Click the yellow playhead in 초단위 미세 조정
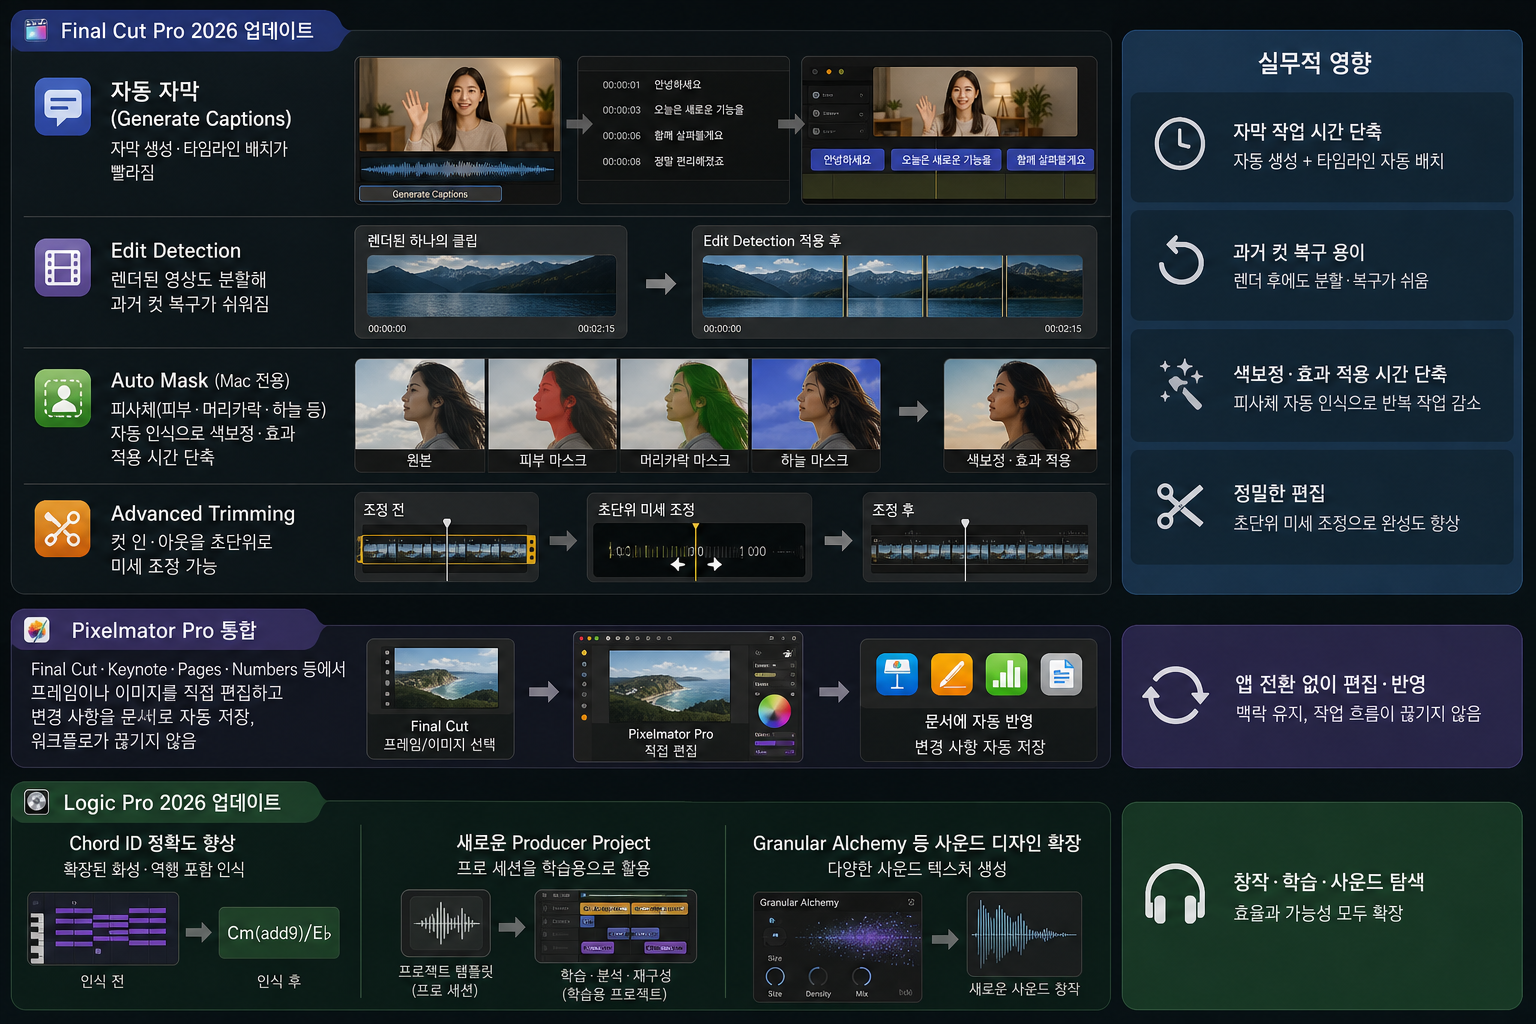 [696, 550]
